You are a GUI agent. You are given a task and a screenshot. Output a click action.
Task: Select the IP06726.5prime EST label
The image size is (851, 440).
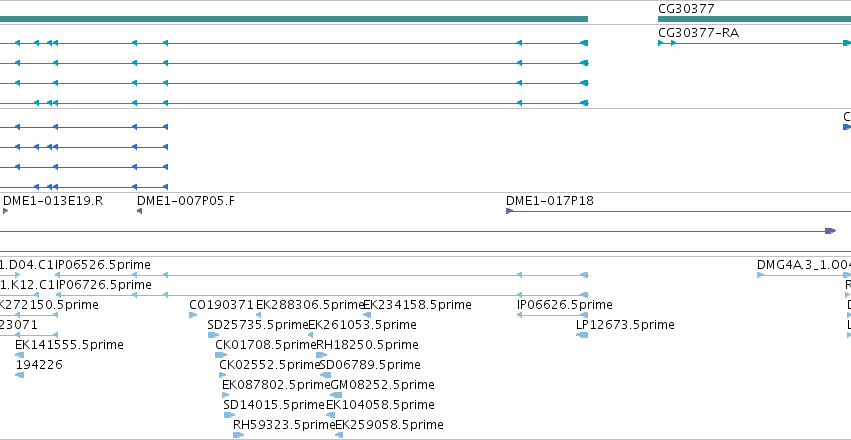[x=103, y=284]
